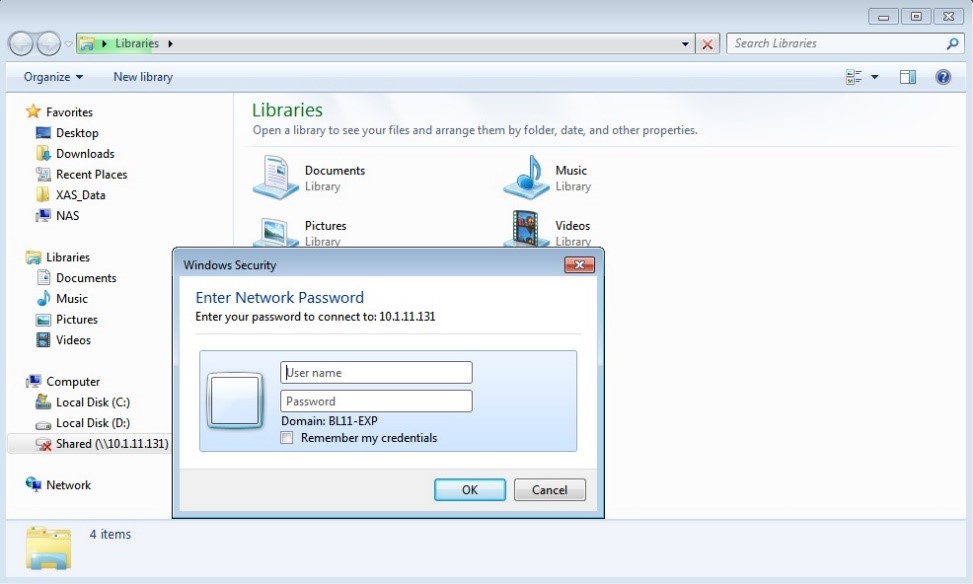
Task: Select Downloads under Favorites
Action: pyautogui.click(x=85, y=153)
